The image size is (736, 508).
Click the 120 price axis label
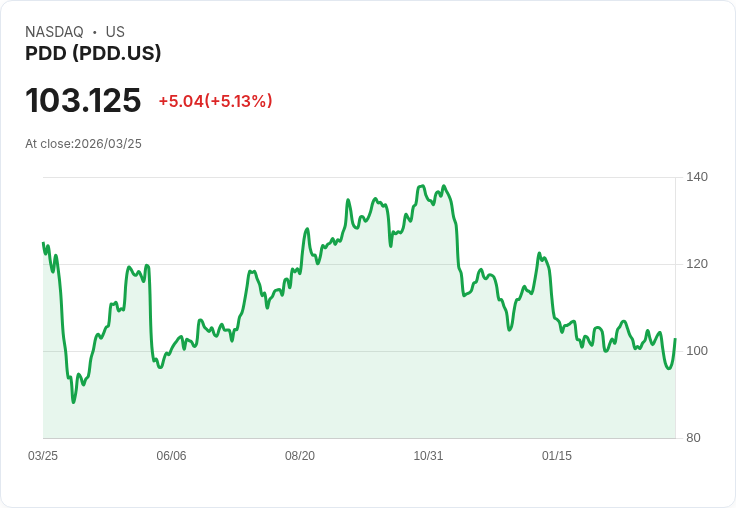tap(697, 264)
